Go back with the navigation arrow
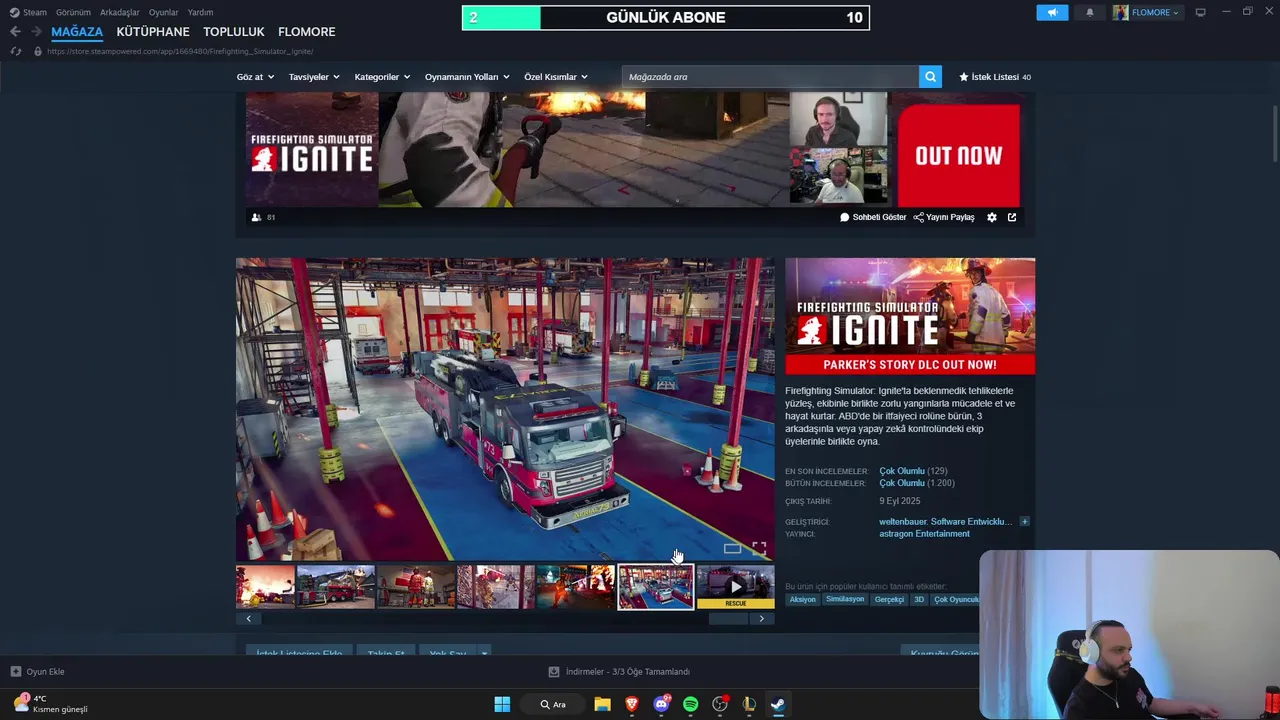Screen dimensions: 1280x720 tap(15, 32)
